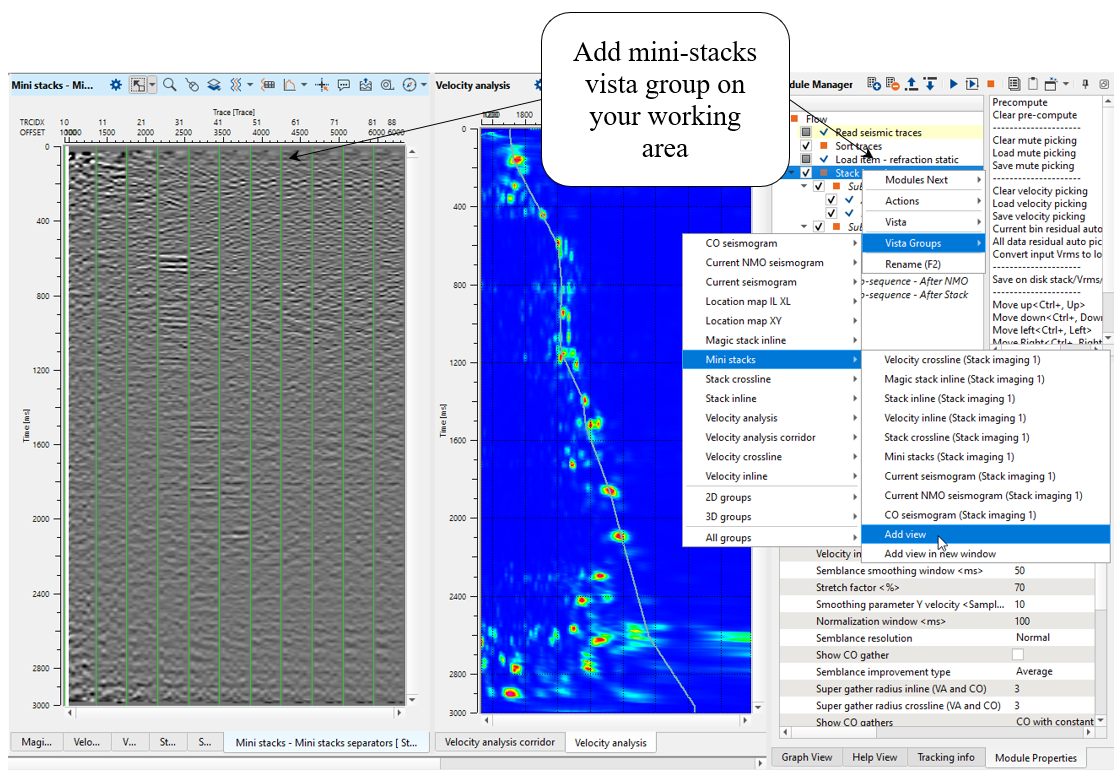Open the Help View tab
Screen dimensions: 1116x770
[x=875, y=757]
